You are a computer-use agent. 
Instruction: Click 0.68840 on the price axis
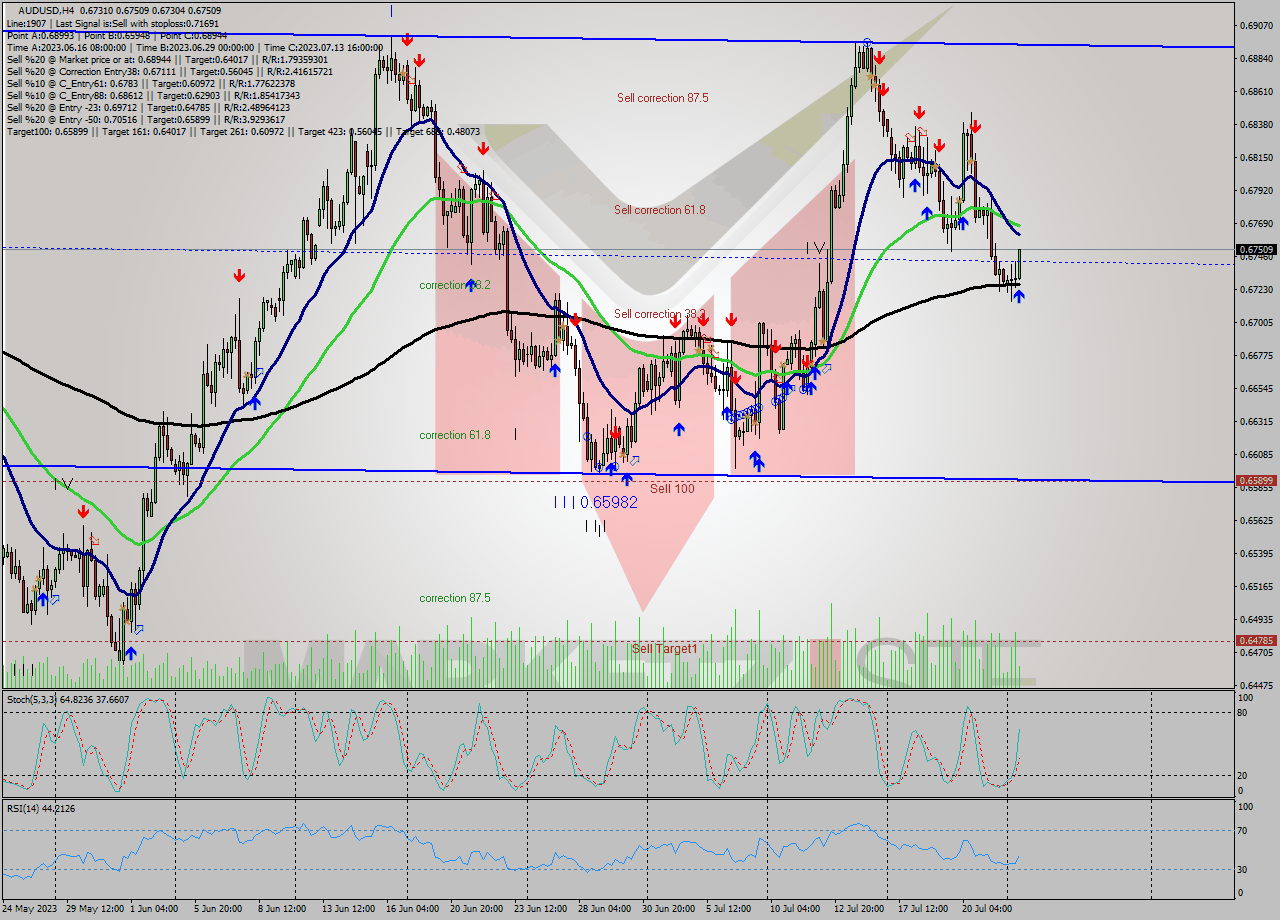click(1257, 58)
